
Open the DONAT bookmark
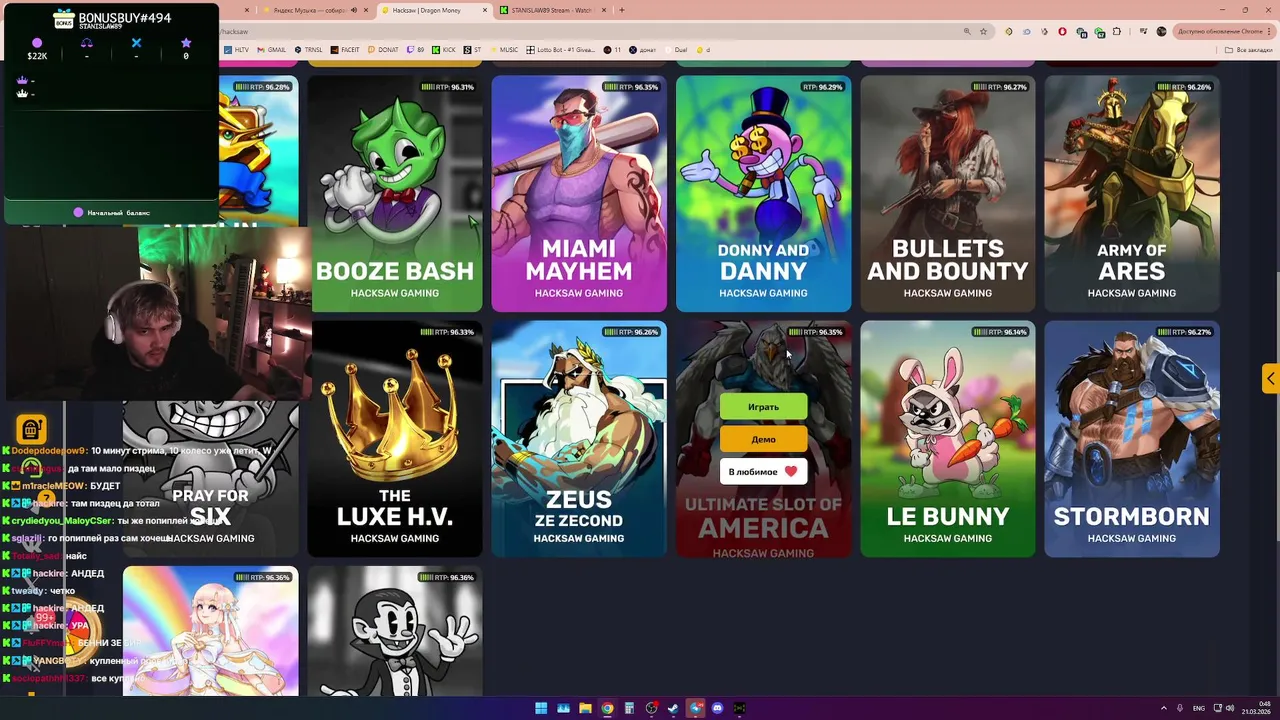[x=383, y=49]
